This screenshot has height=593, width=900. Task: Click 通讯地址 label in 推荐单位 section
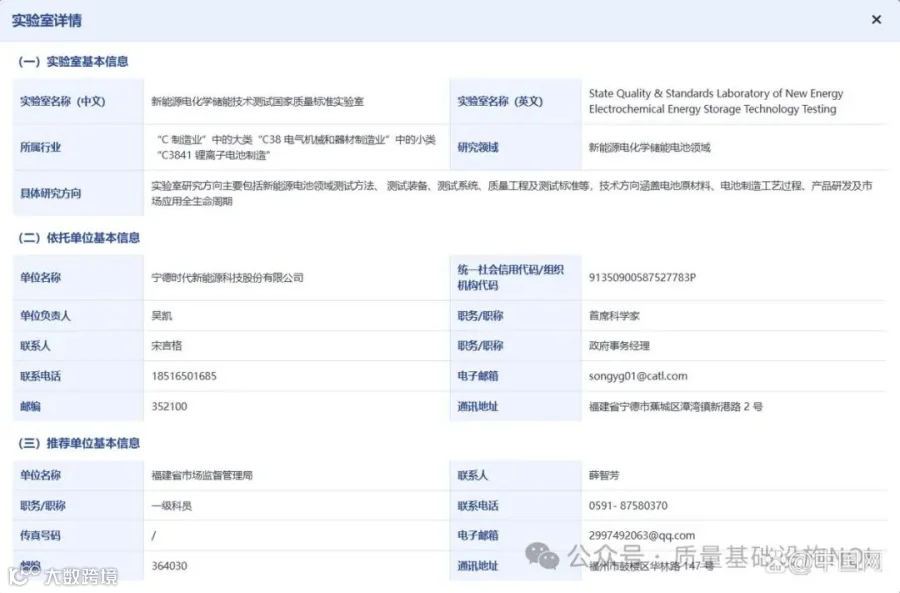pyautogui.click(x=478, y=566)
